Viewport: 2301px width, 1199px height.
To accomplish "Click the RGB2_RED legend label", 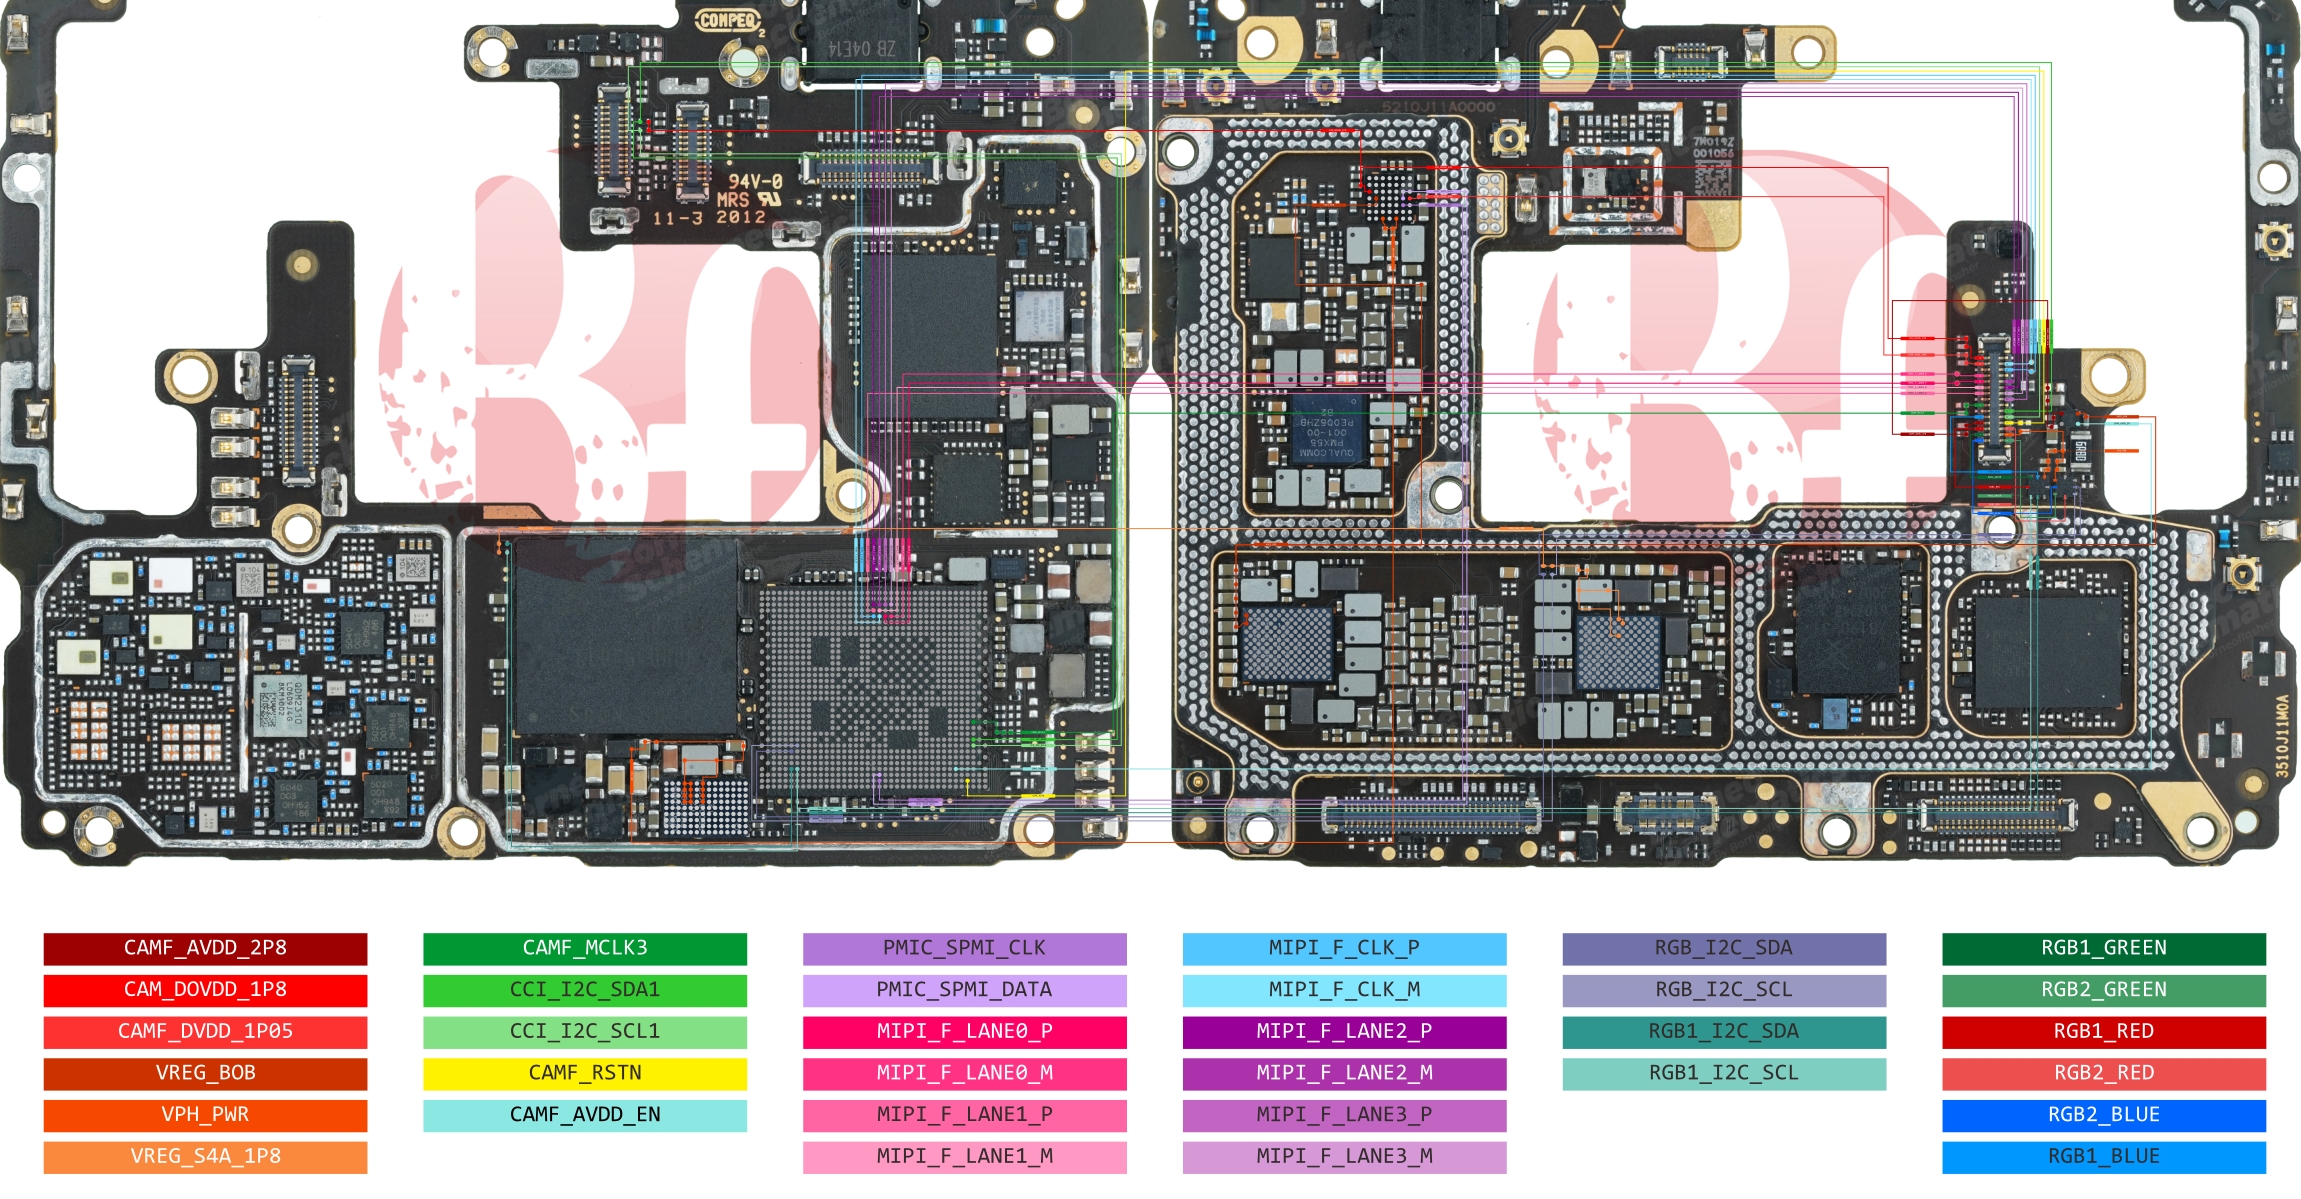I will pos(2104,1073).
